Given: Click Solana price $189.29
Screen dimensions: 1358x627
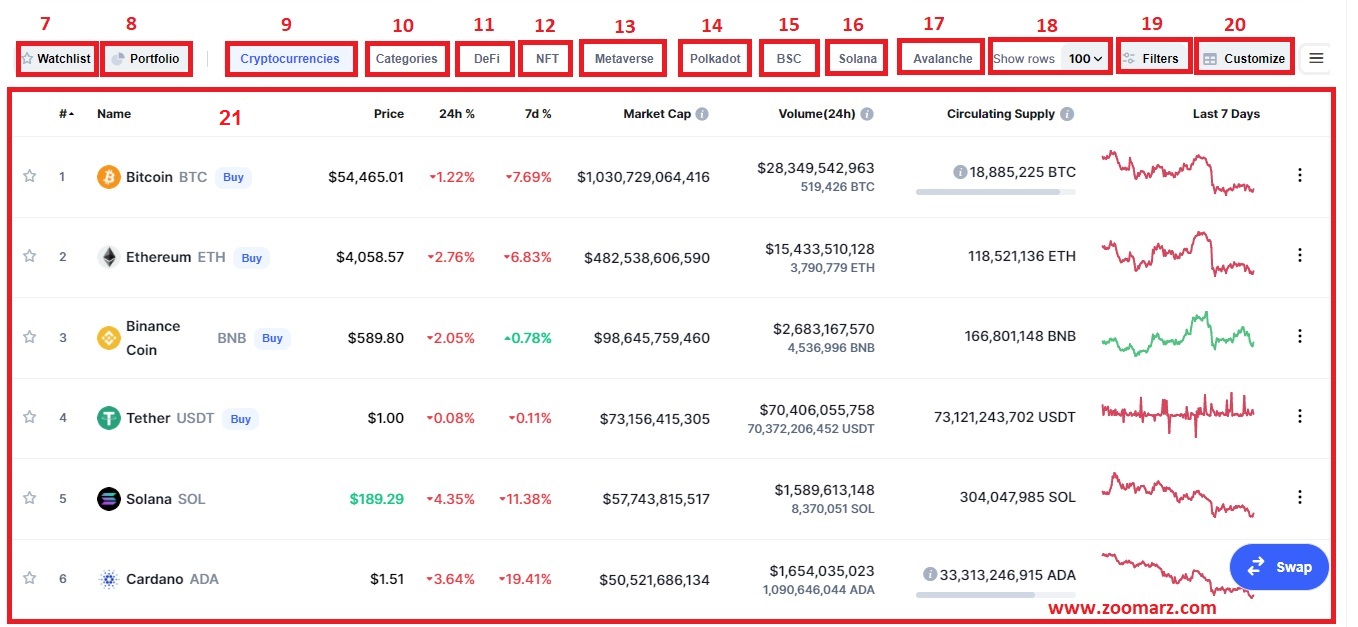Looking at the screenshot, I should point(377,498).
